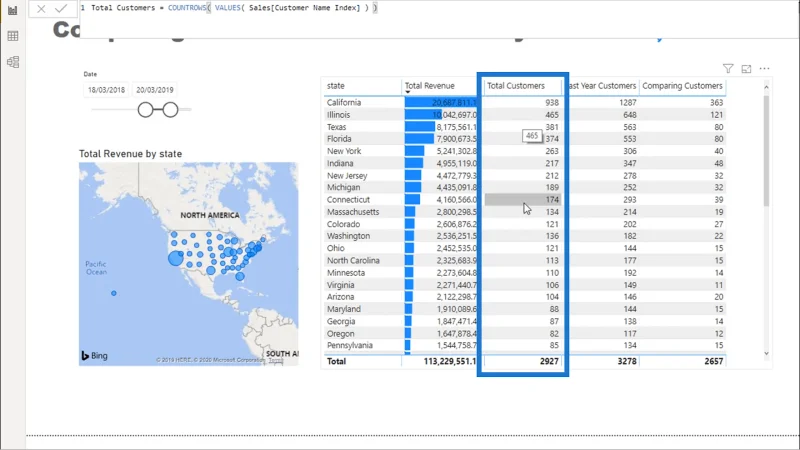This screenshot has width=800, height=450.
Task: Select the Michigan row
Action: point(525,187)
